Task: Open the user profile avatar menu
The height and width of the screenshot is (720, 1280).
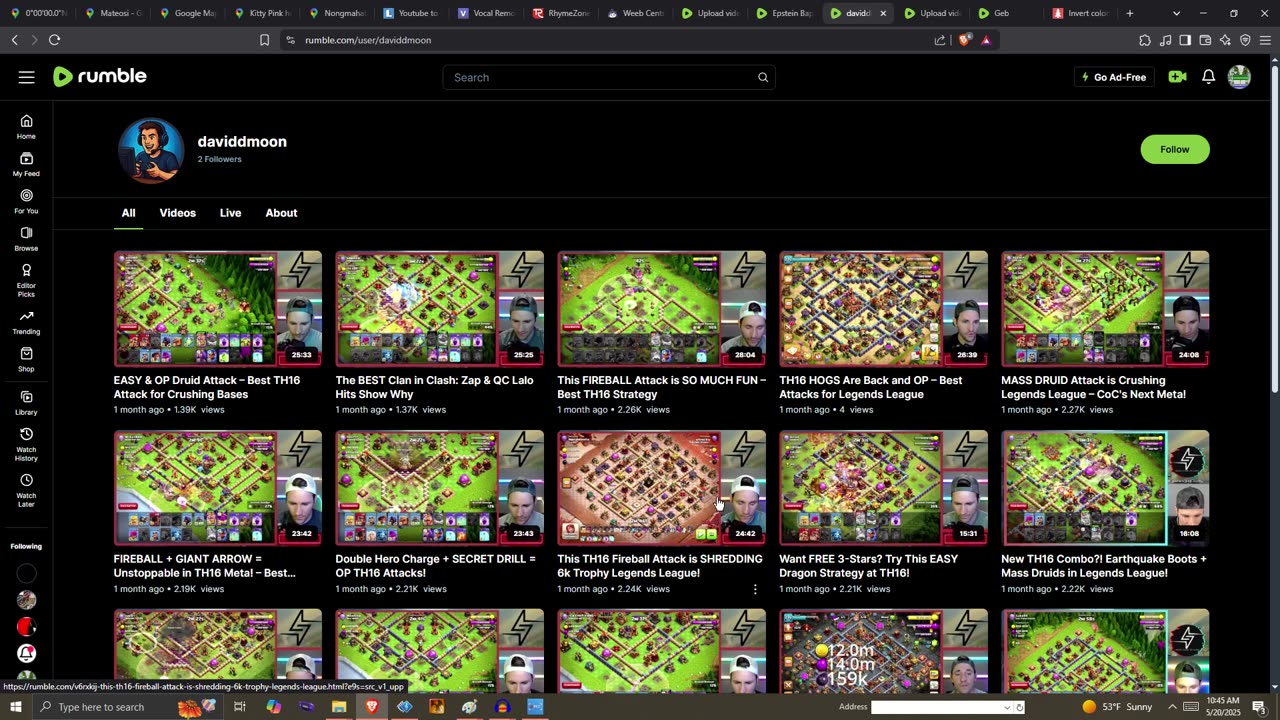Action: tap(1239, 77)
